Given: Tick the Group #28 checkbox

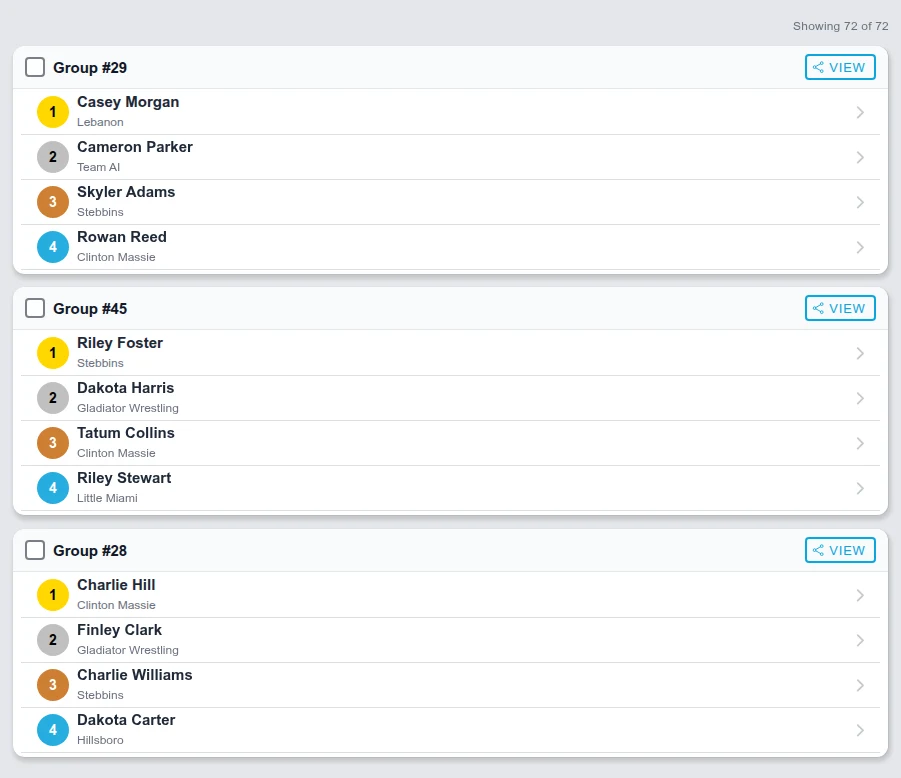Looking at the screenshot, I should pyautogui.click(x=35, y=550).
